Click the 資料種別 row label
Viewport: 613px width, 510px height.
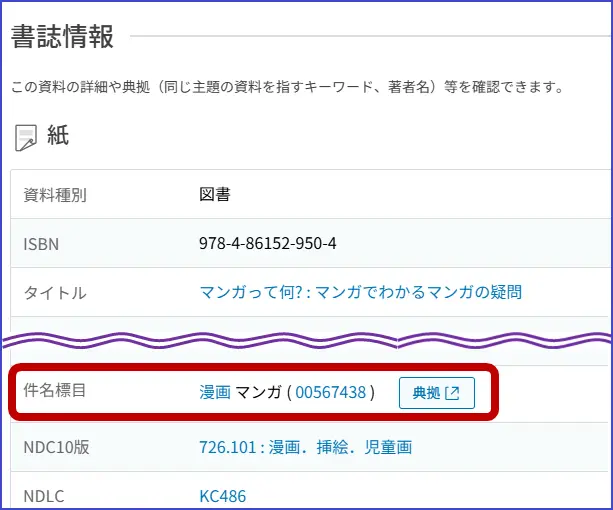point(55,195)
